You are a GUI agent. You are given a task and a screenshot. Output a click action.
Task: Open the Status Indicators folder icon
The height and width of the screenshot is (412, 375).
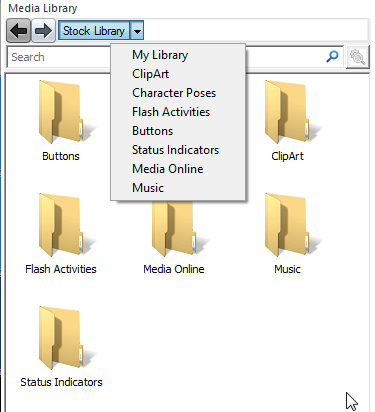(67, 338)
